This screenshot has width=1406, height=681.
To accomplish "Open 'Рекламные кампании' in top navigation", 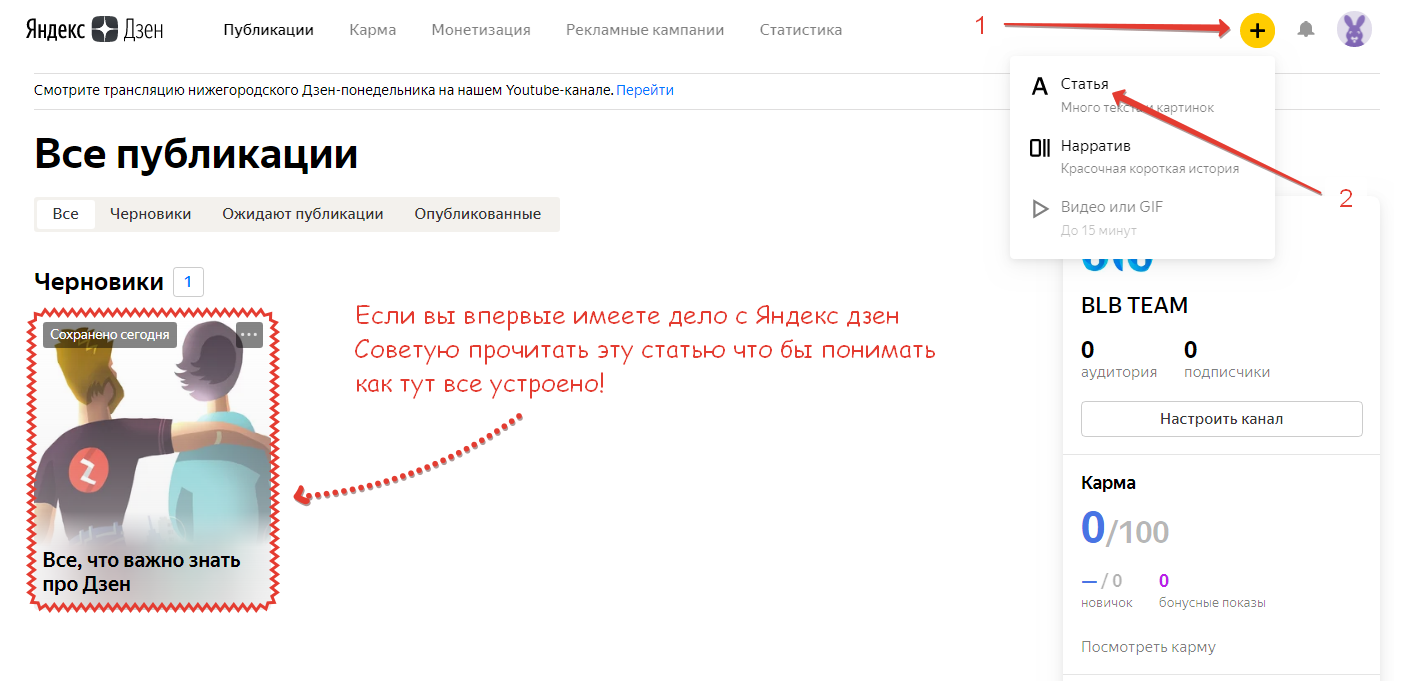I will (645, 30).
